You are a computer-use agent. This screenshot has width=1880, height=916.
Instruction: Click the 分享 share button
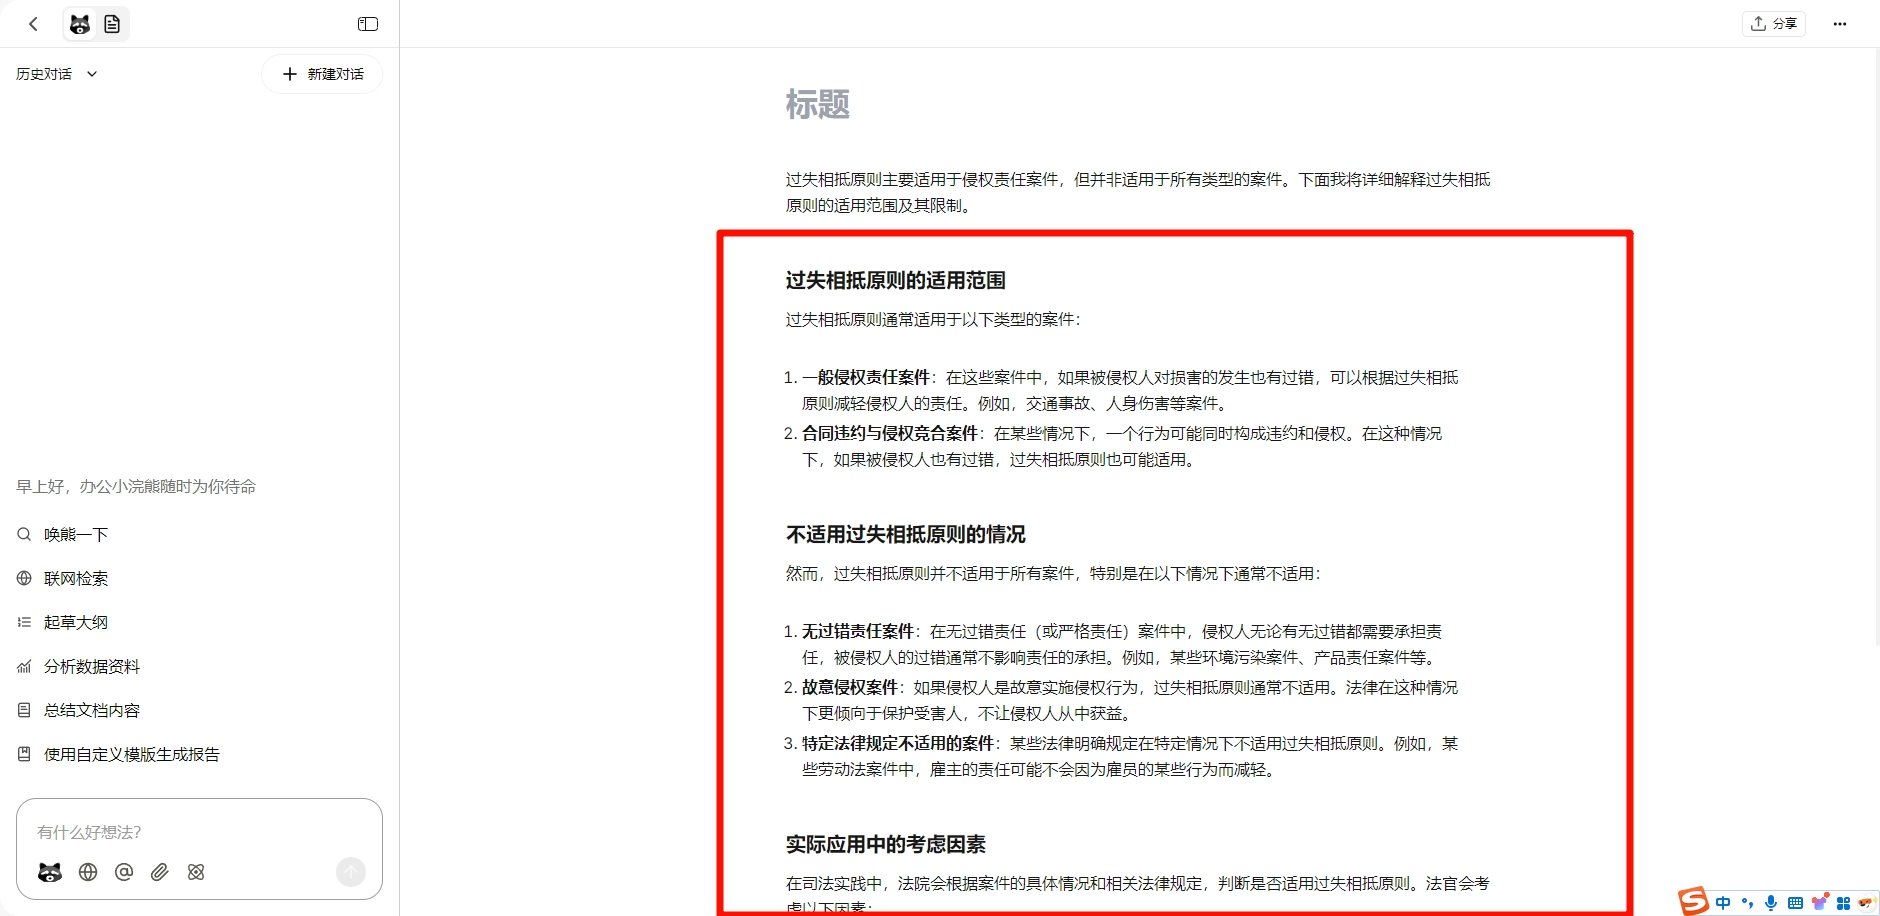click(x=1775, y=23)
